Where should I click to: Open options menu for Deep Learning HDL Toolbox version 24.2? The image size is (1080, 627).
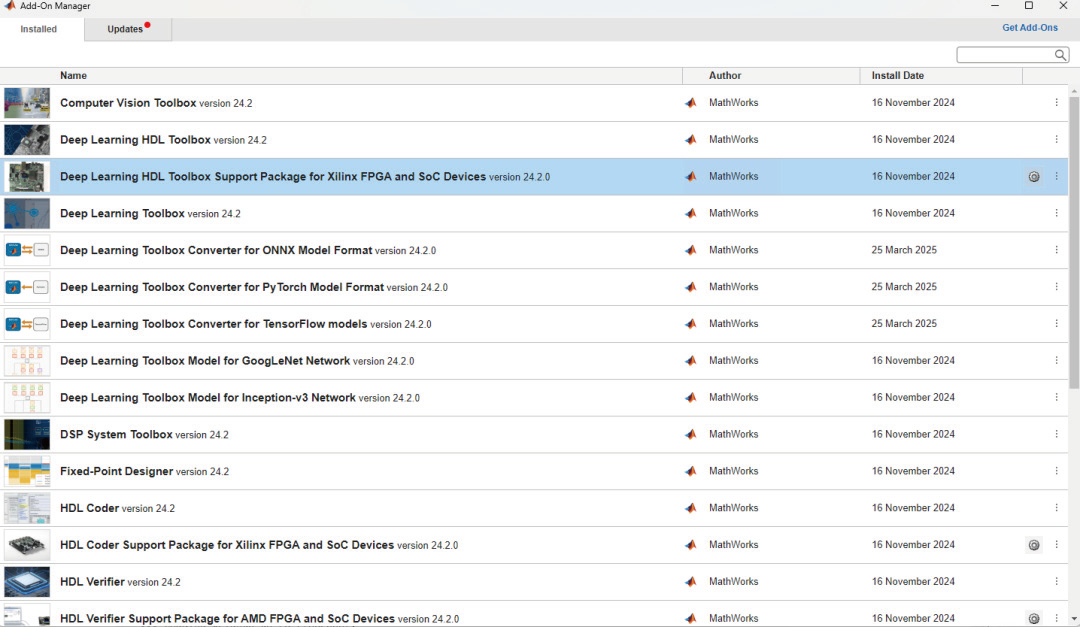(1056, 139)
